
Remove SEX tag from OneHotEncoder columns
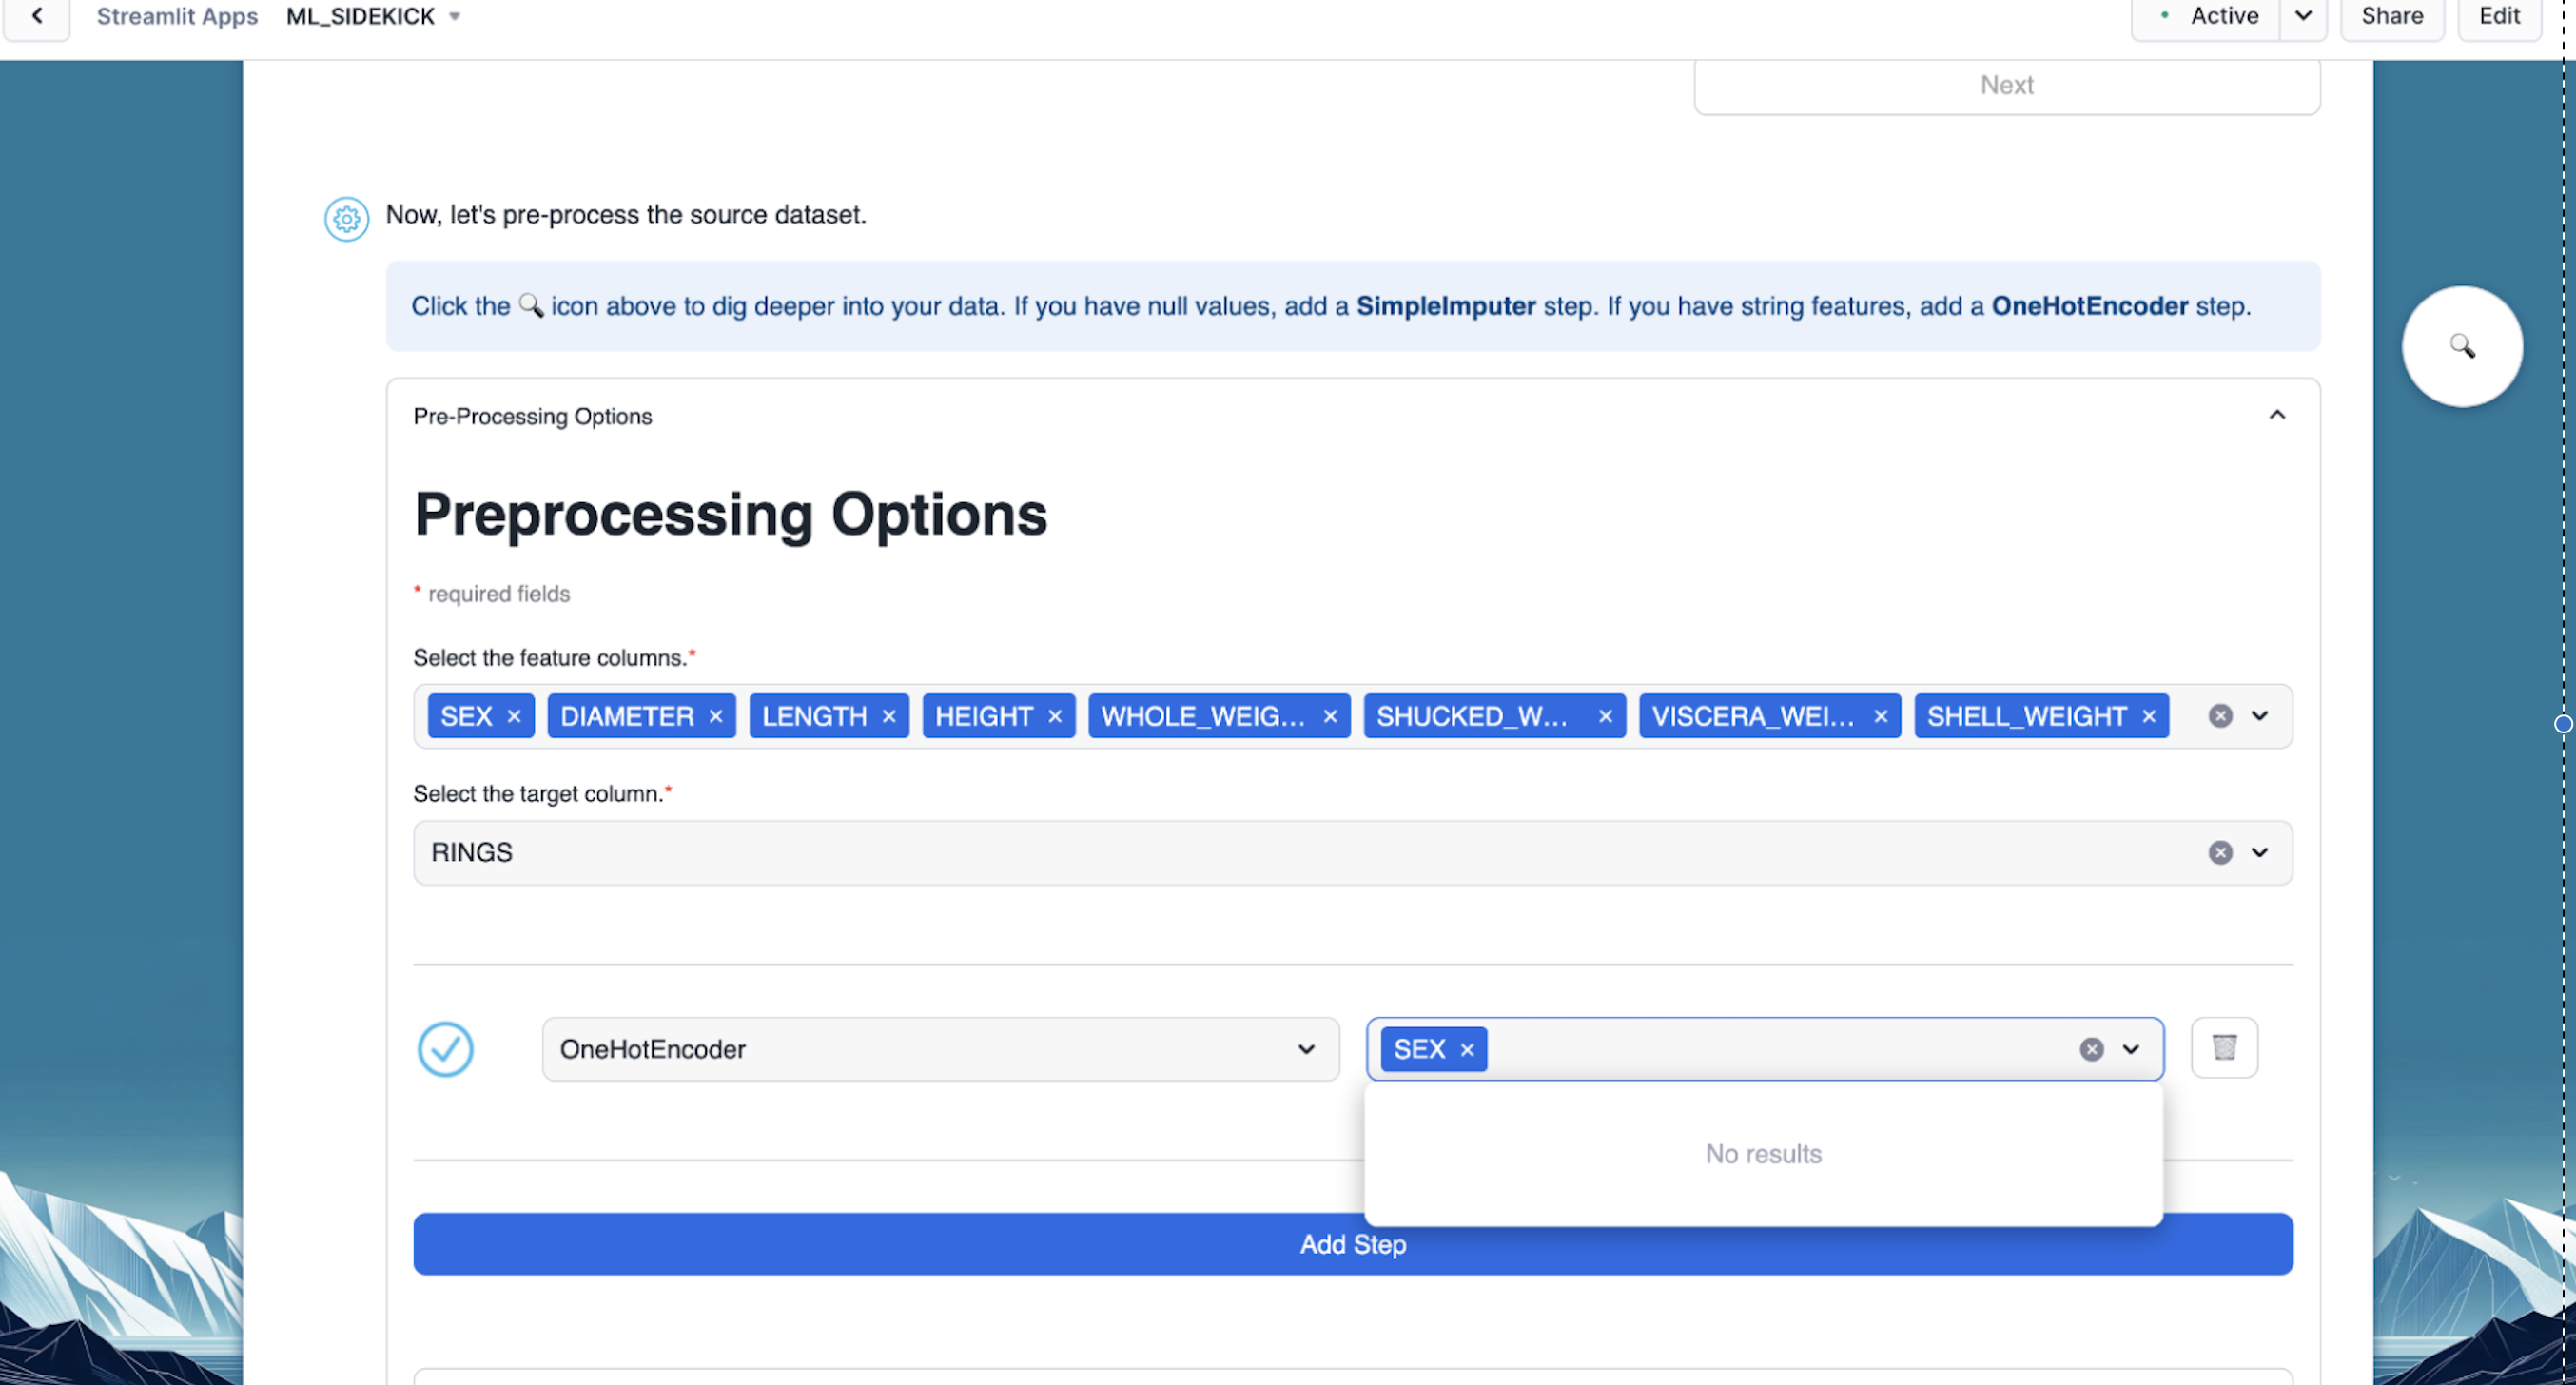coord(1467,1049)
